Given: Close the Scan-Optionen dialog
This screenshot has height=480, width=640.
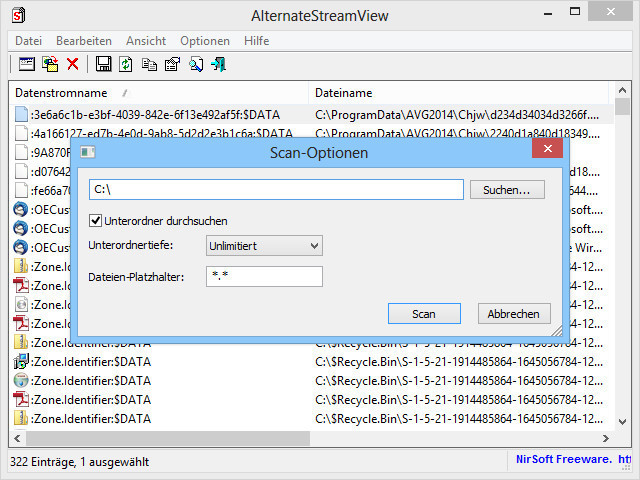Looking at the screenshot, I should (x=547, y=149).
